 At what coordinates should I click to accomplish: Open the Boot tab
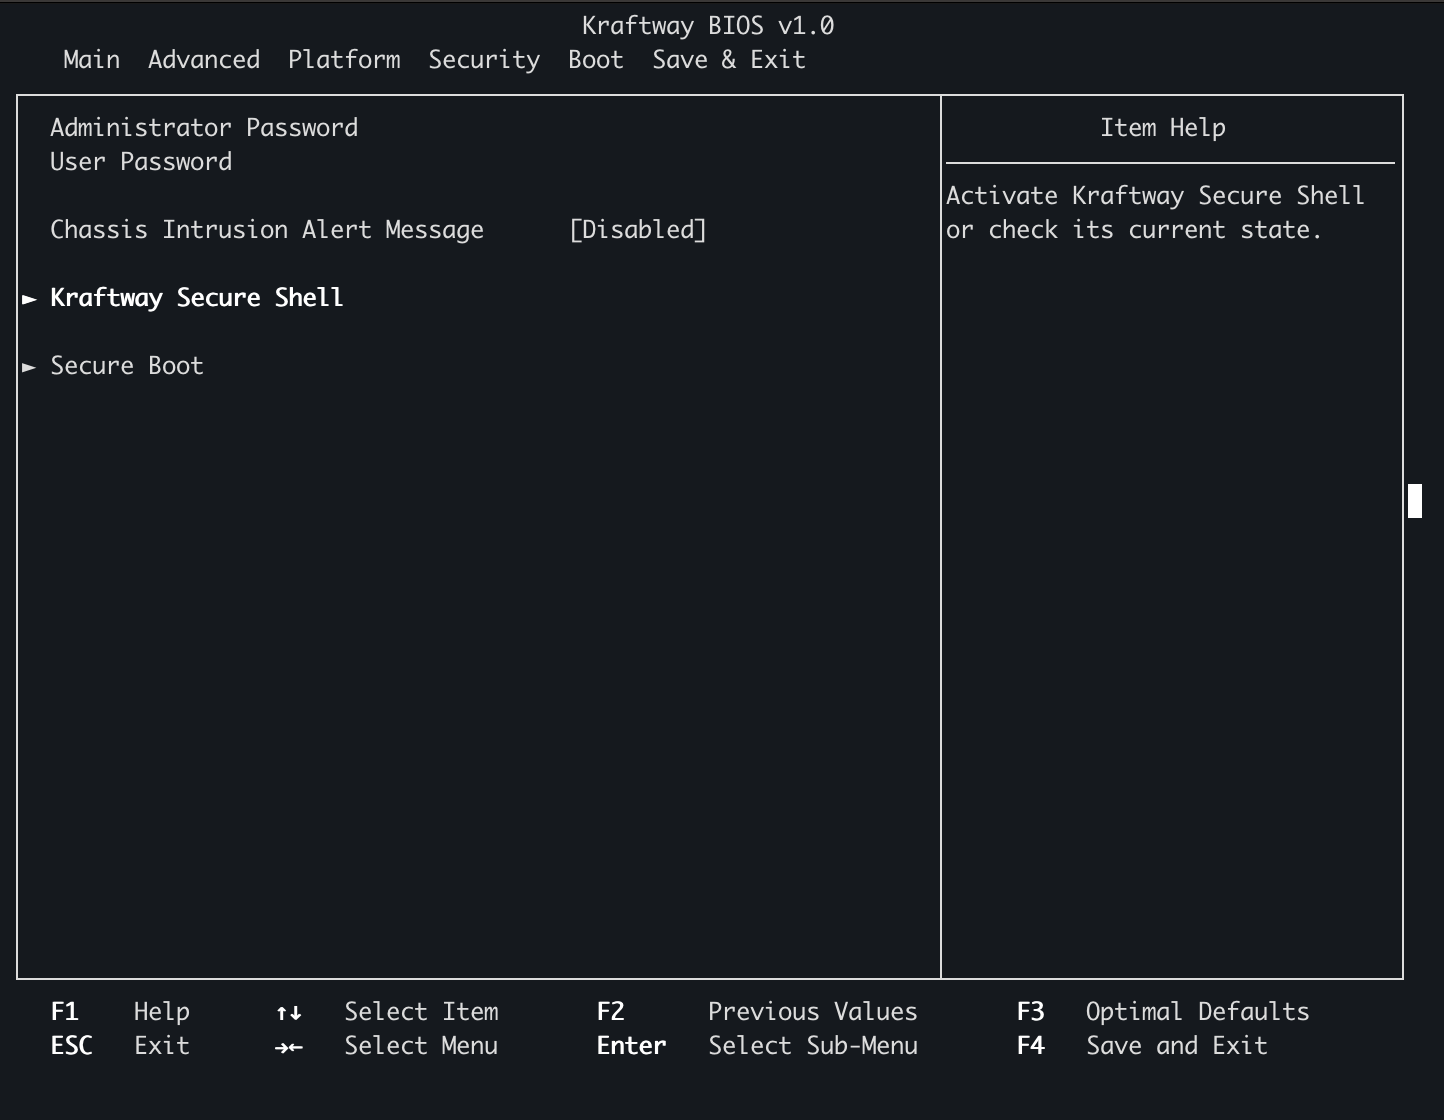tap(596, 60)
